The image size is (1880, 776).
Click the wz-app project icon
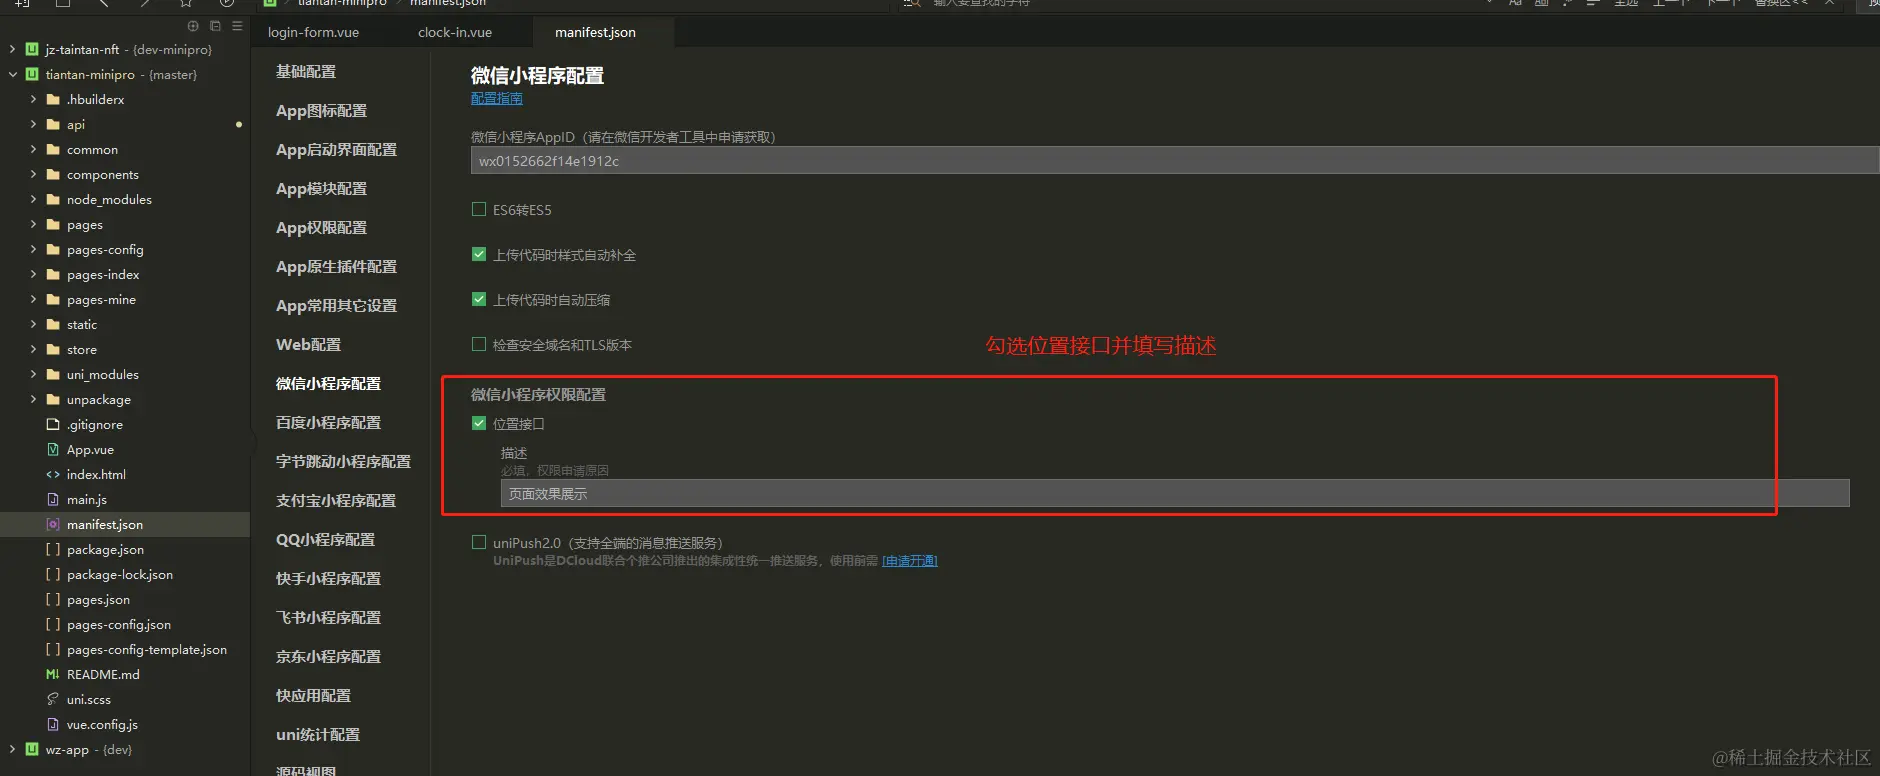pos(32,749)
